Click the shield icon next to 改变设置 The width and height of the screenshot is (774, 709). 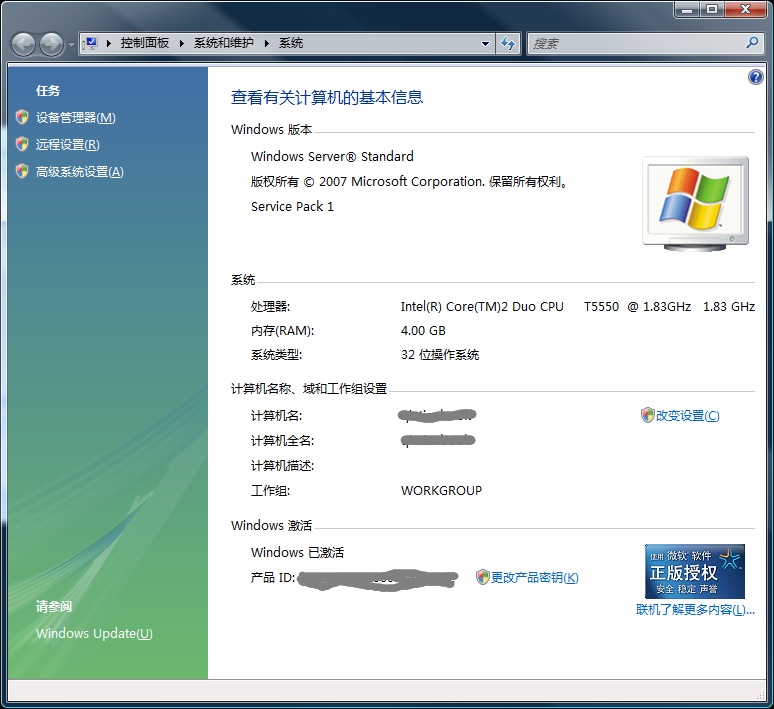pos(647,415)
